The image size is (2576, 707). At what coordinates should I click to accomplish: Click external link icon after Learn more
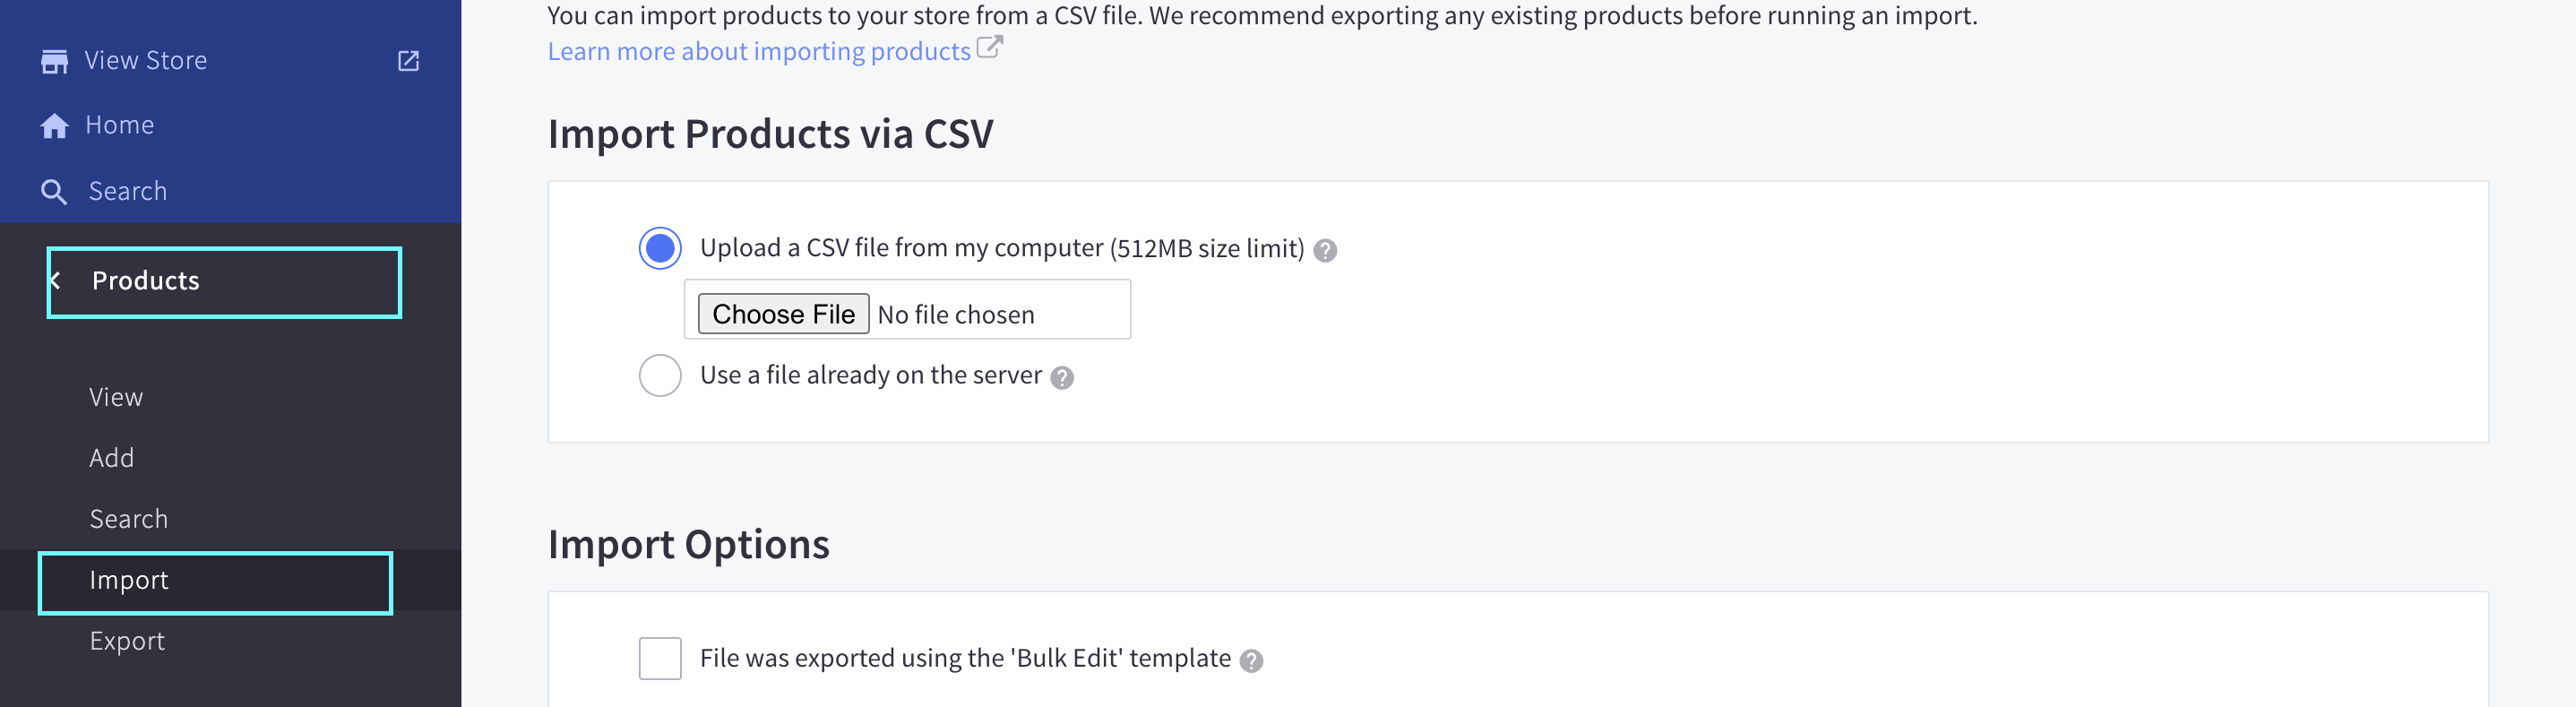pos(989,48)
